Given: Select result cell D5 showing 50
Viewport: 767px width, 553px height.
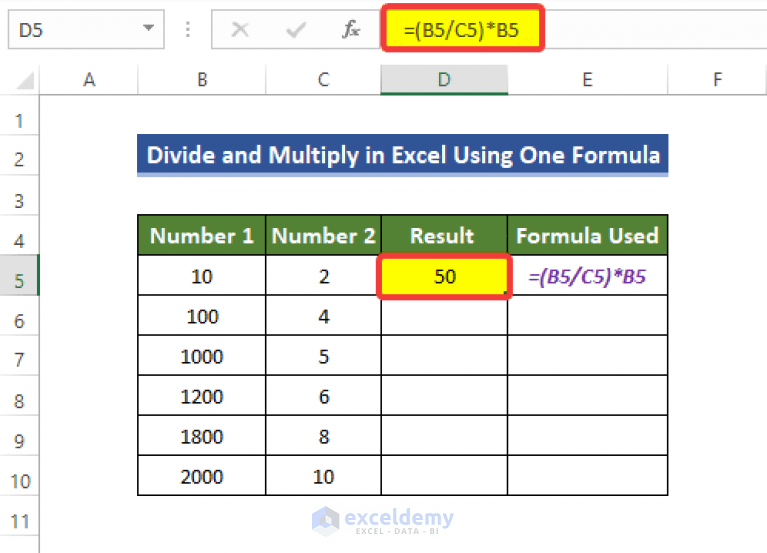Looking at the screenshot, I should tap(444, 276).
